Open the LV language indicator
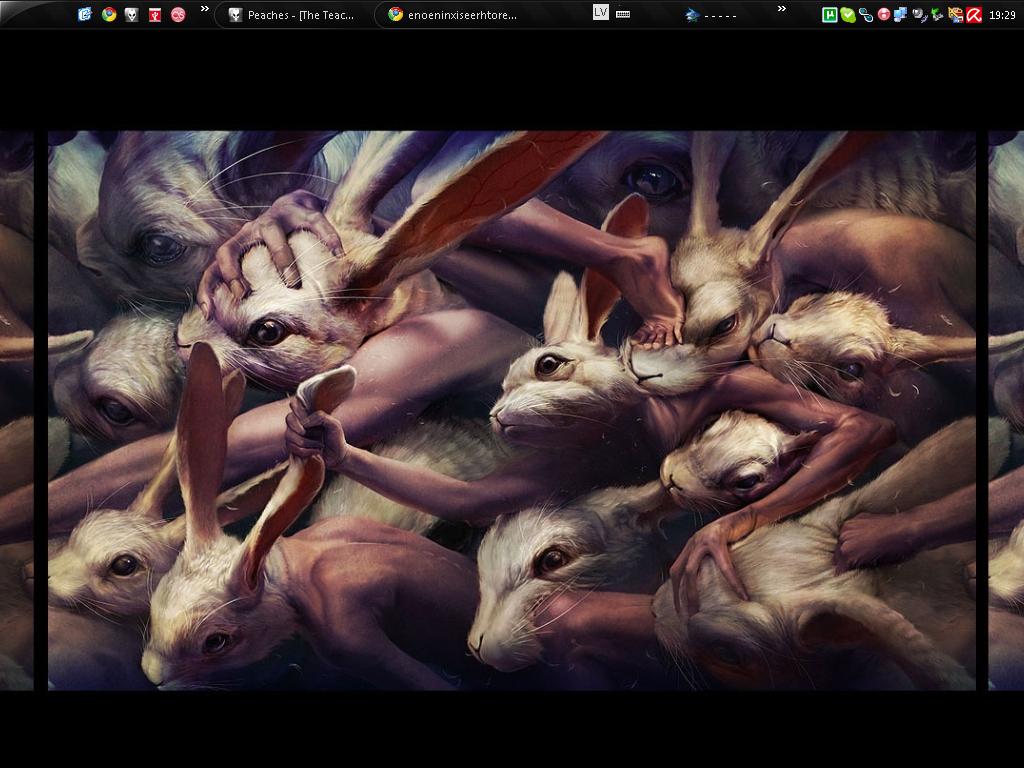 tap(601, 12)
